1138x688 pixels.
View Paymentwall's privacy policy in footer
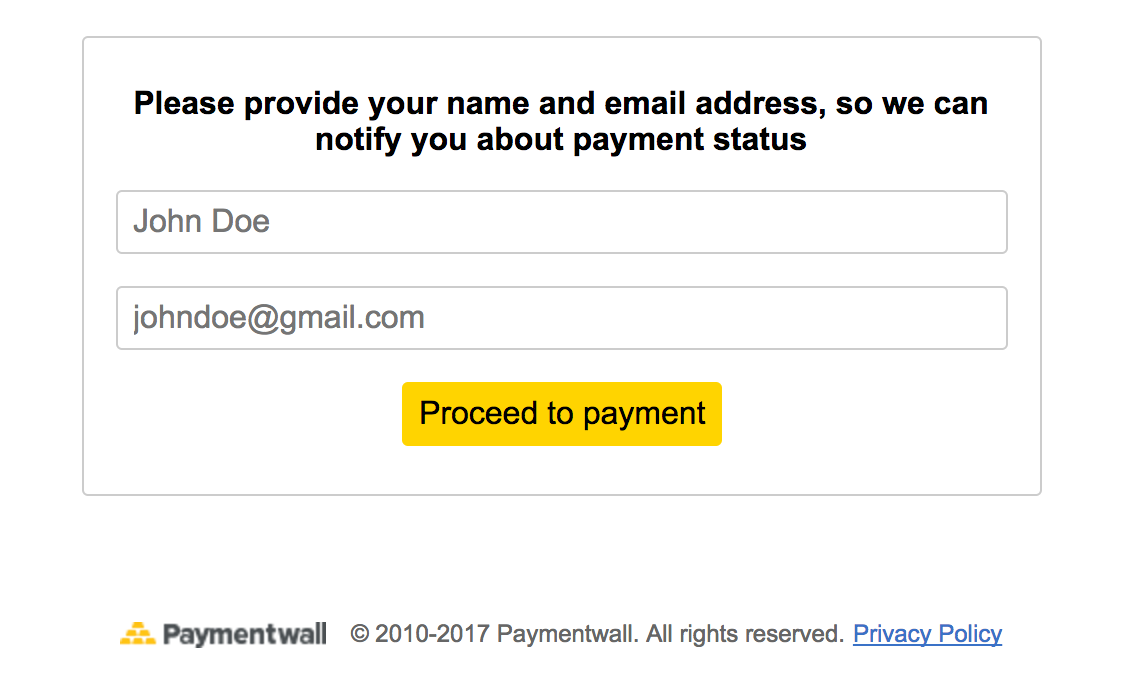(928, 634)
